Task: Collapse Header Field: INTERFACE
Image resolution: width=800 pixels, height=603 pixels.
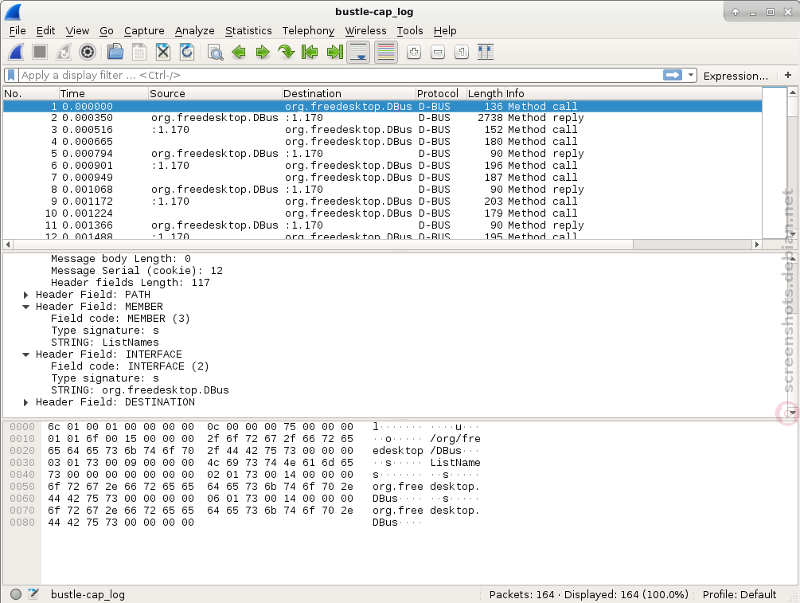Action: tap(26, 355)
